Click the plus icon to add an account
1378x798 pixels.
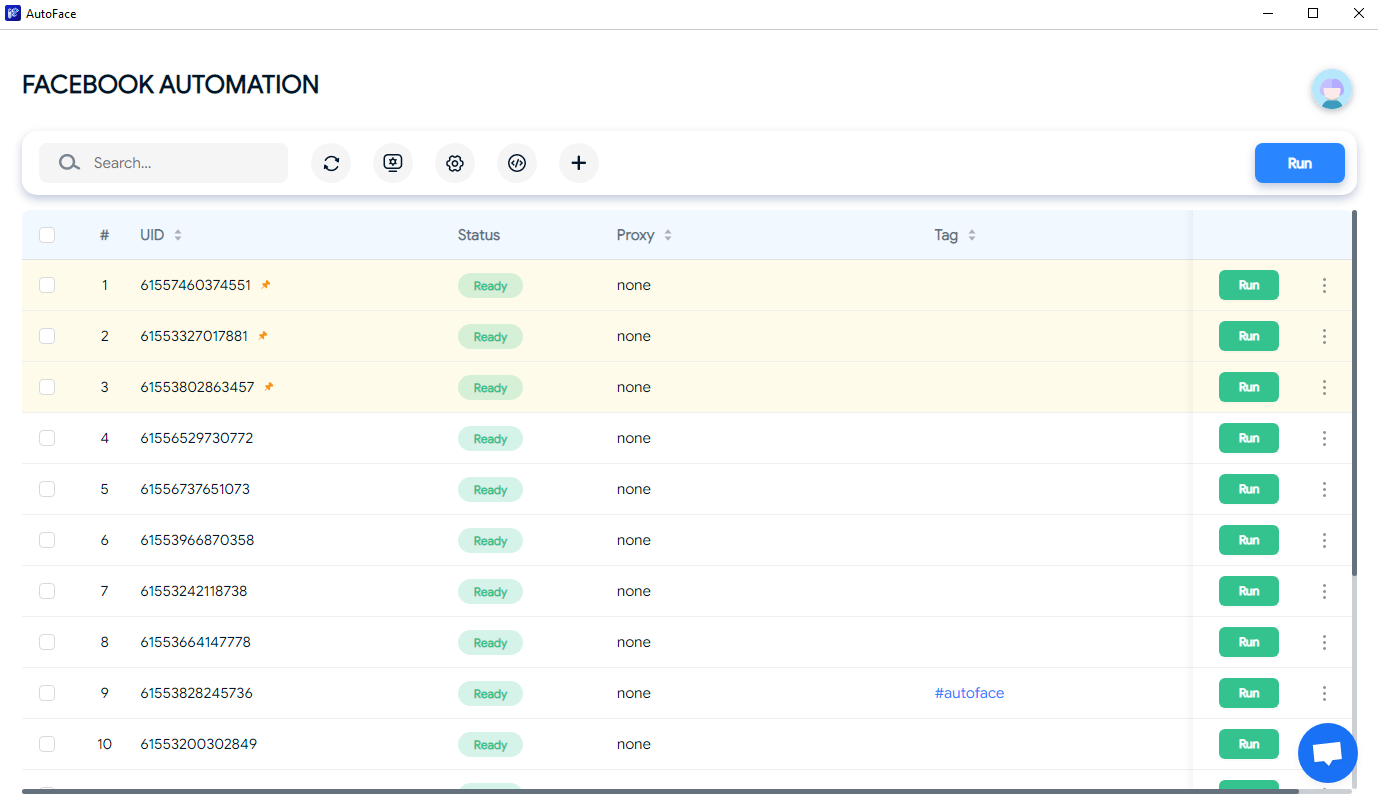point(579,163)
